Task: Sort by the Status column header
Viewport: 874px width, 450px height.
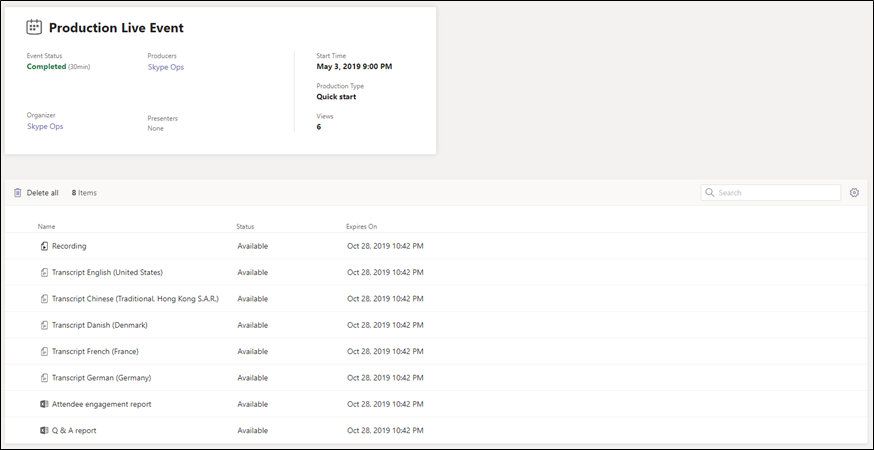Action: tap(245, 226)
